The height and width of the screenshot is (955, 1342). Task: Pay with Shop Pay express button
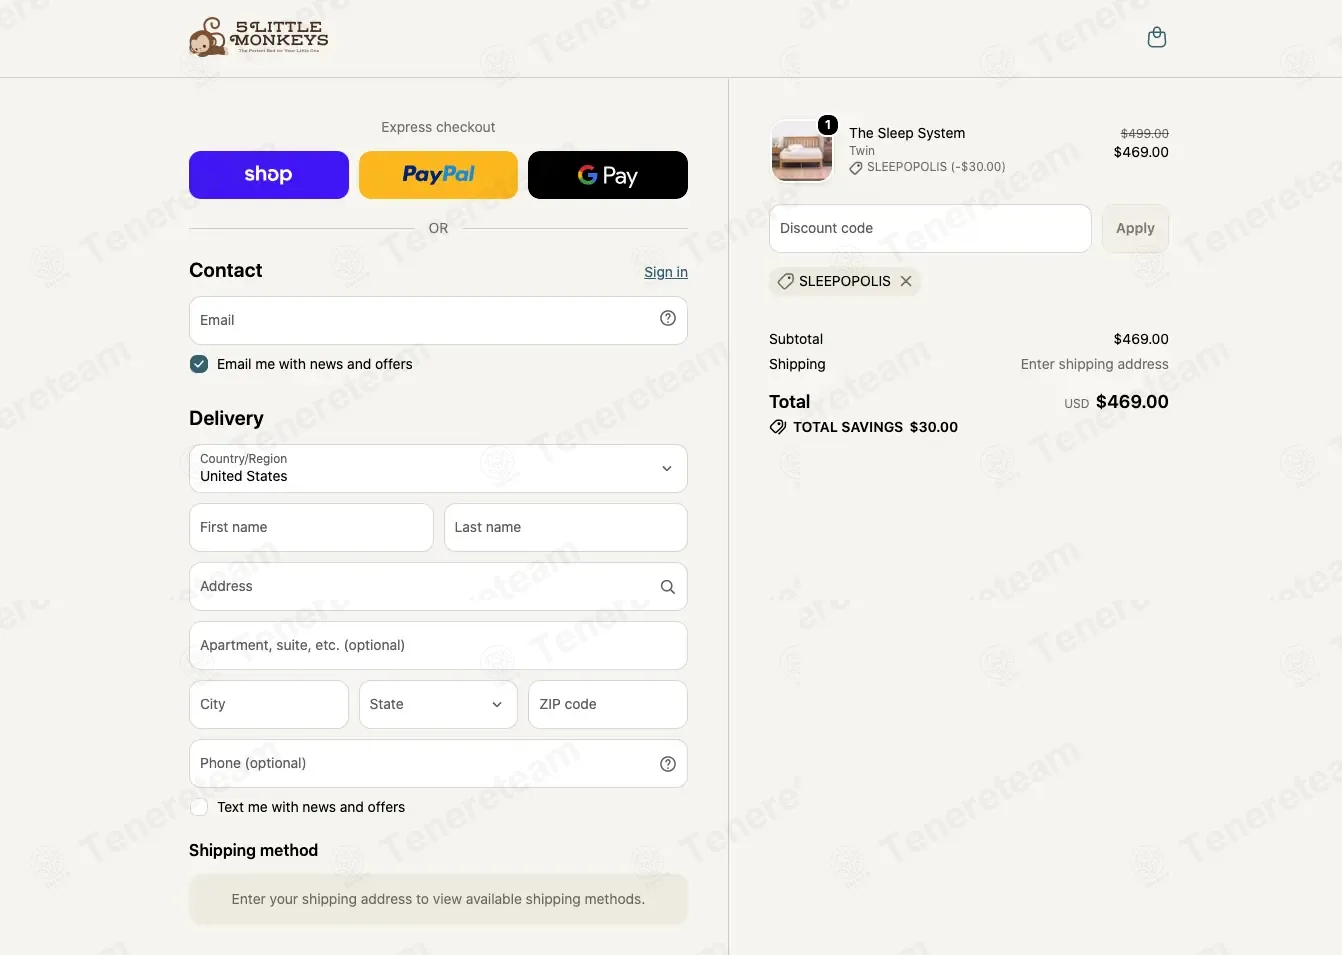pyautogui.click(x=269, y=175)
